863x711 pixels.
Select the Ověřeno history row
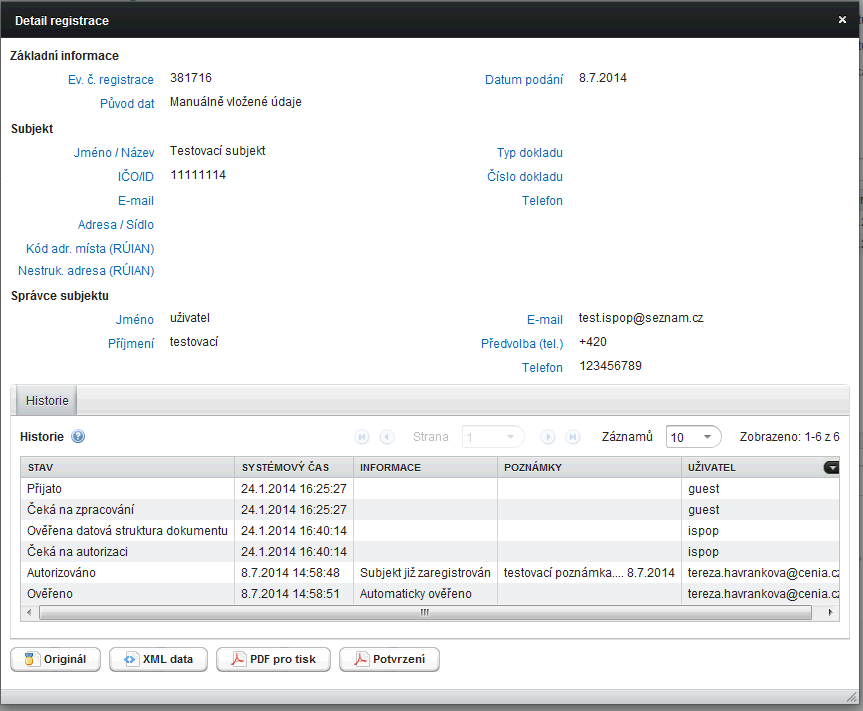click(430, 593)
